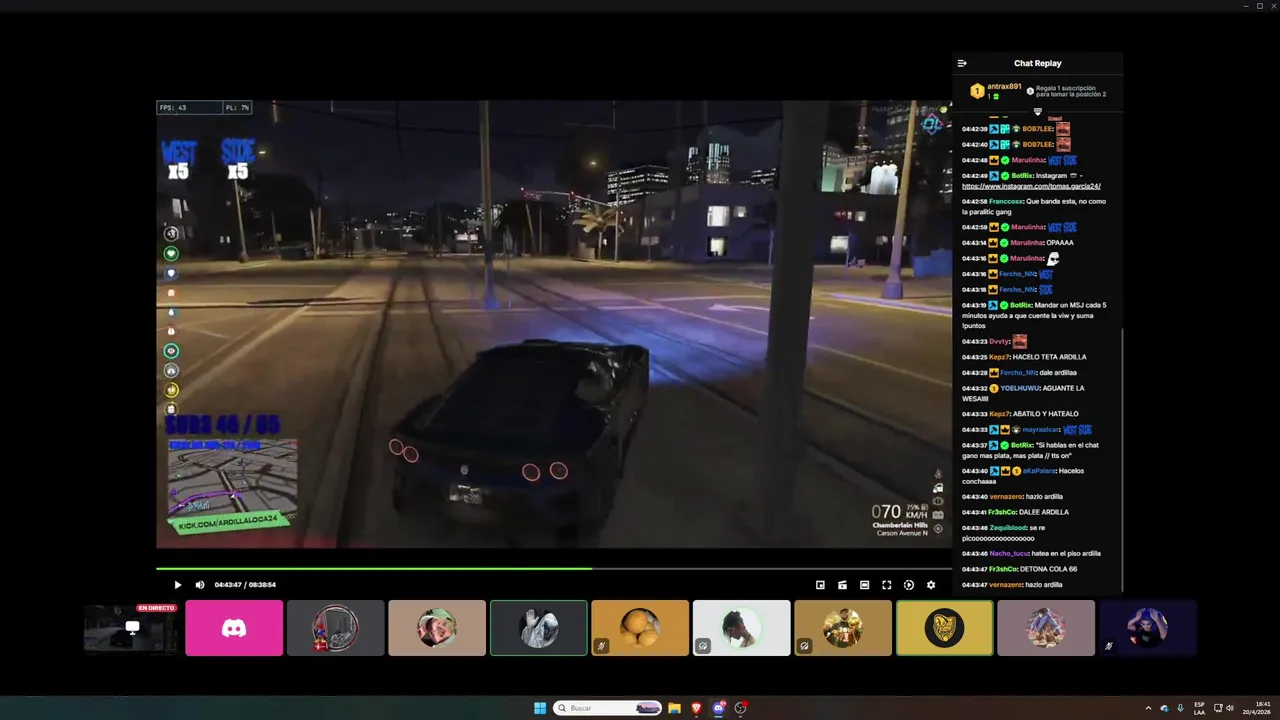Select the dark blue rightmost participant tile
Viewport: 1280px width, 720px height.
point(1147,628)
